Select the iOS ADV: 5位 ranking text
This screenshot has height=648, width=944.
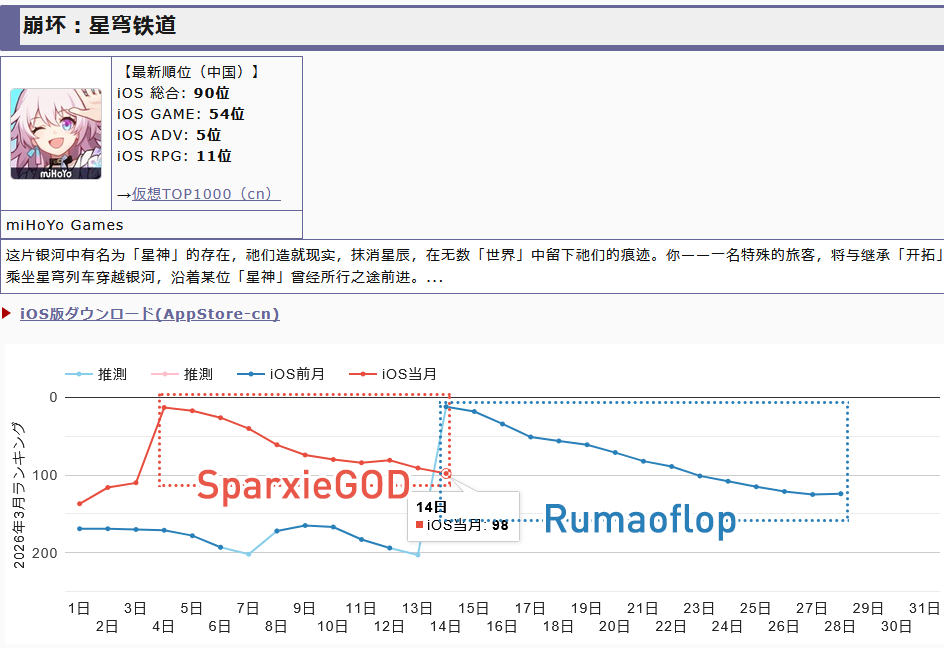click(x=169, y=135)
